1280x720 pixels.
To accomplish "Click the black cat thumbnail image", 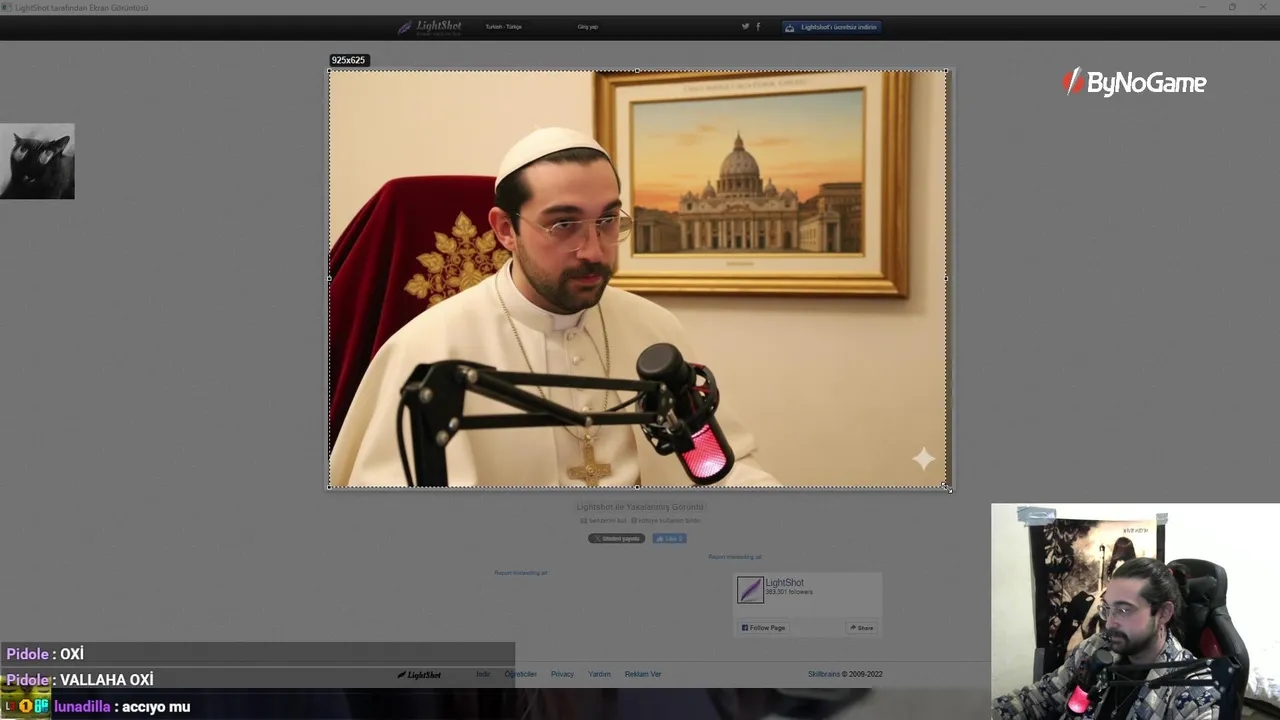I will [x=37, y=161].
